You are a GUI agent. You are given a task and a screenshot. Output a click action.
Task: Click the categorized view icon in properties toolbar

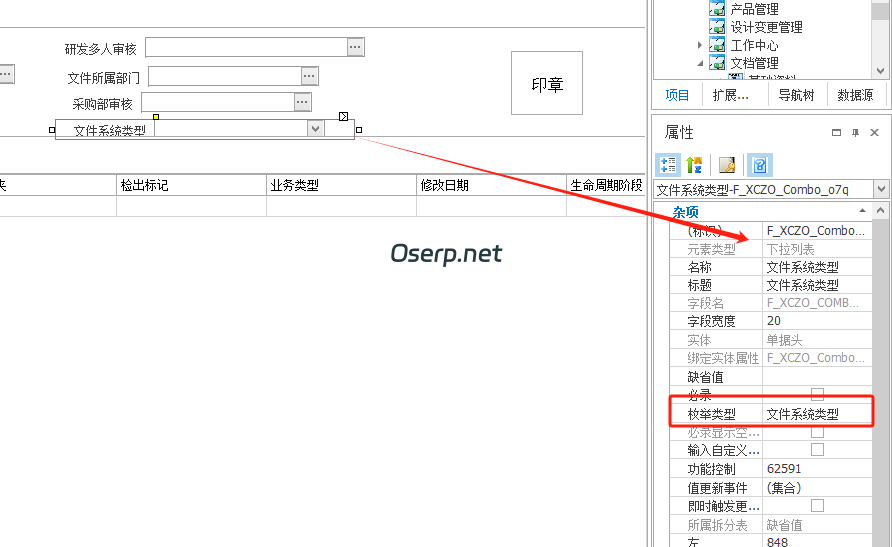668,165
